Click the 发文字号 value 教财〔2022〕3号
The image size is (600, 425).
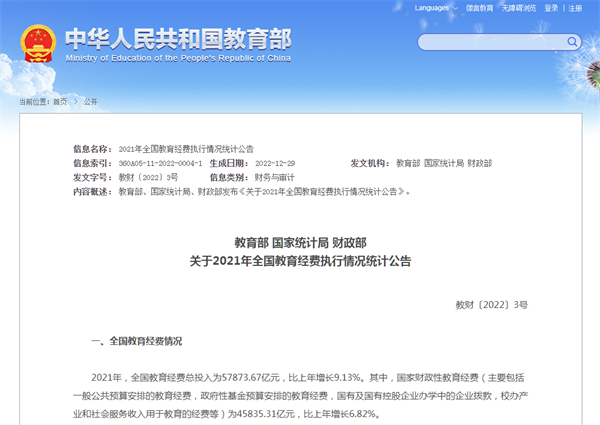(x=148, y=177)
